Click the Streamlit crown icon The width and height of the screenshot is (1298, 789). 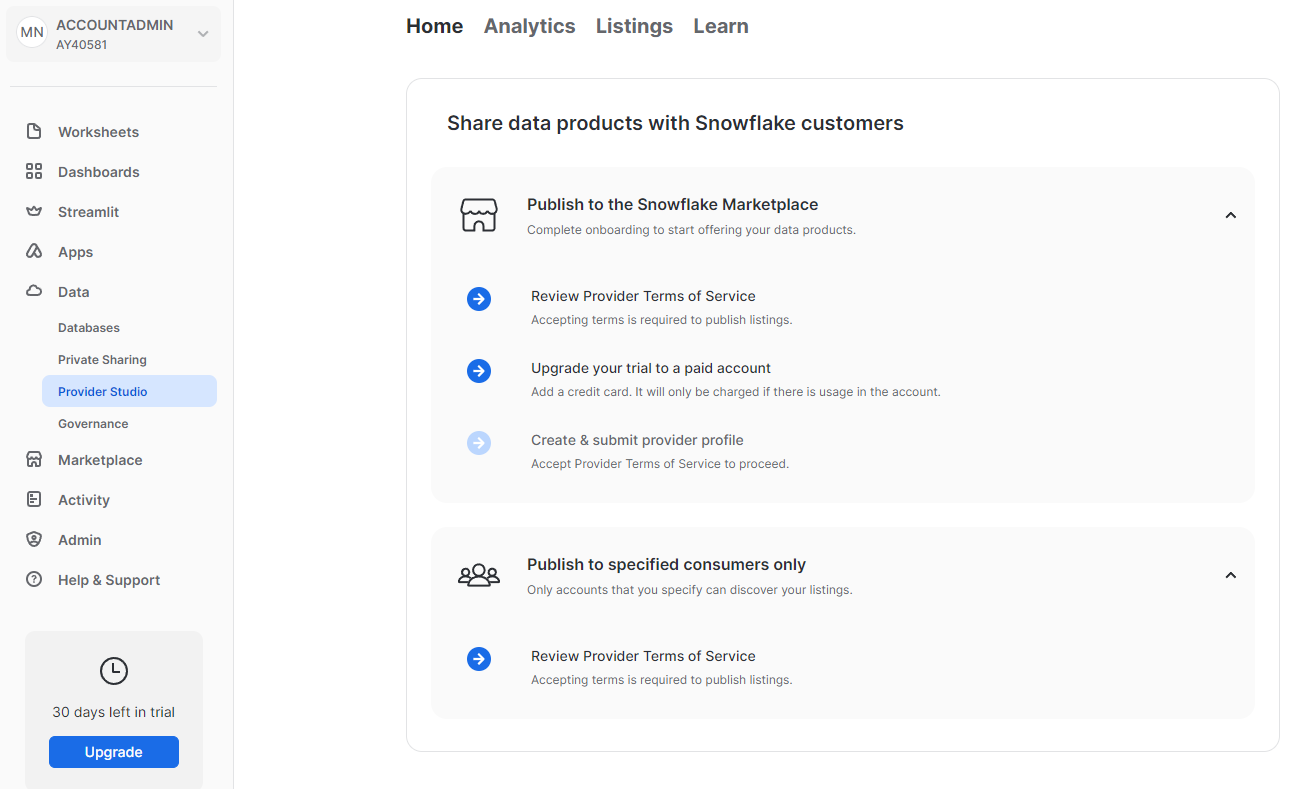coord(34,212)
